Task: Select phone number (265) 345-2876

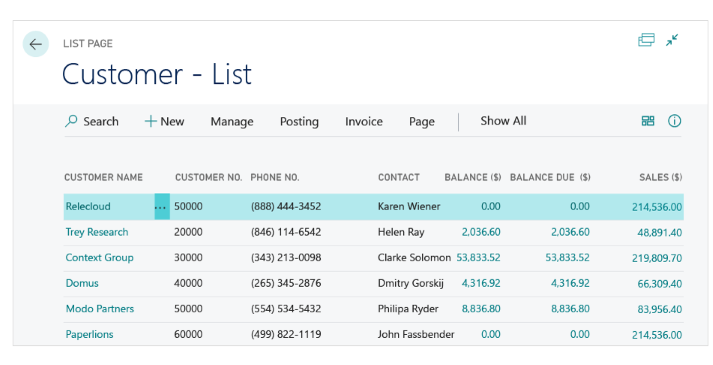Action: [x=286, y=283]
